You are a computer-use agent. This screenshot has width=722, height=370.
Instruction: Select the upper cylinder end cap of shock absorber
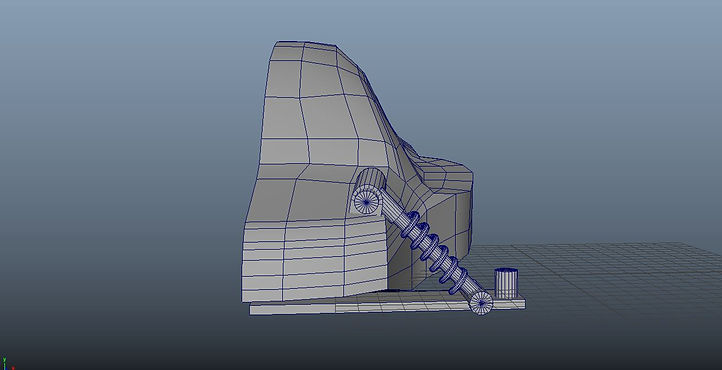(x=366, y=202)
